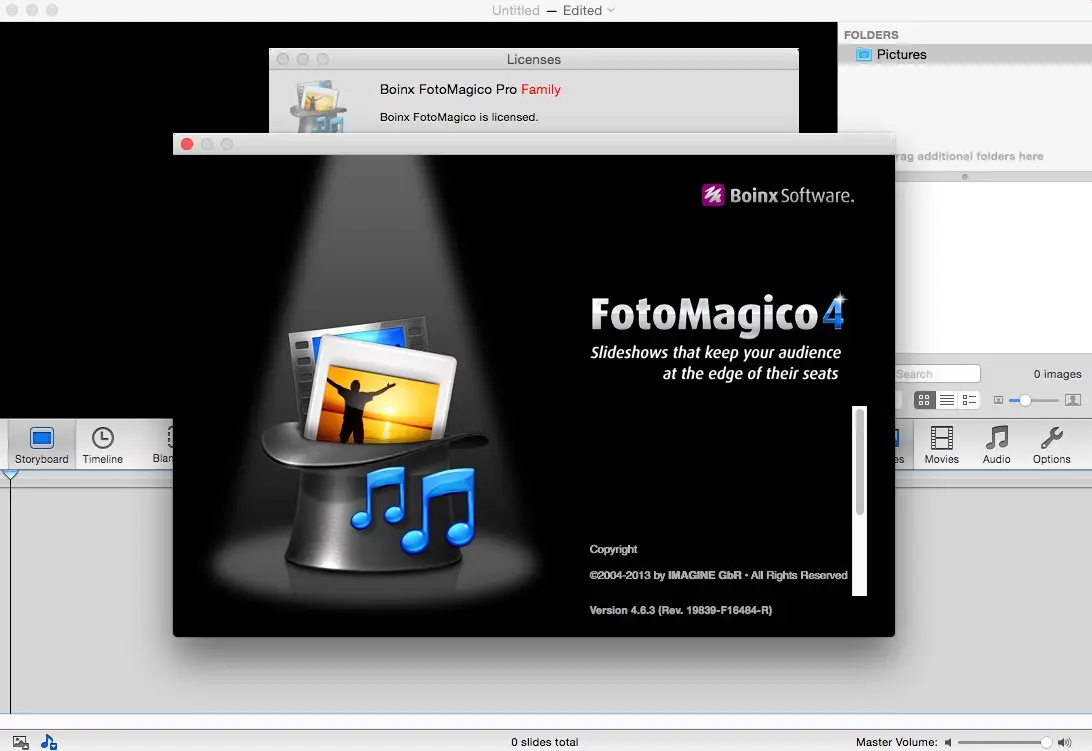Click the '0 images' count label
Image resolution: width=1092 pixels, height=751 pixels.
click(x=1057, y=374)
